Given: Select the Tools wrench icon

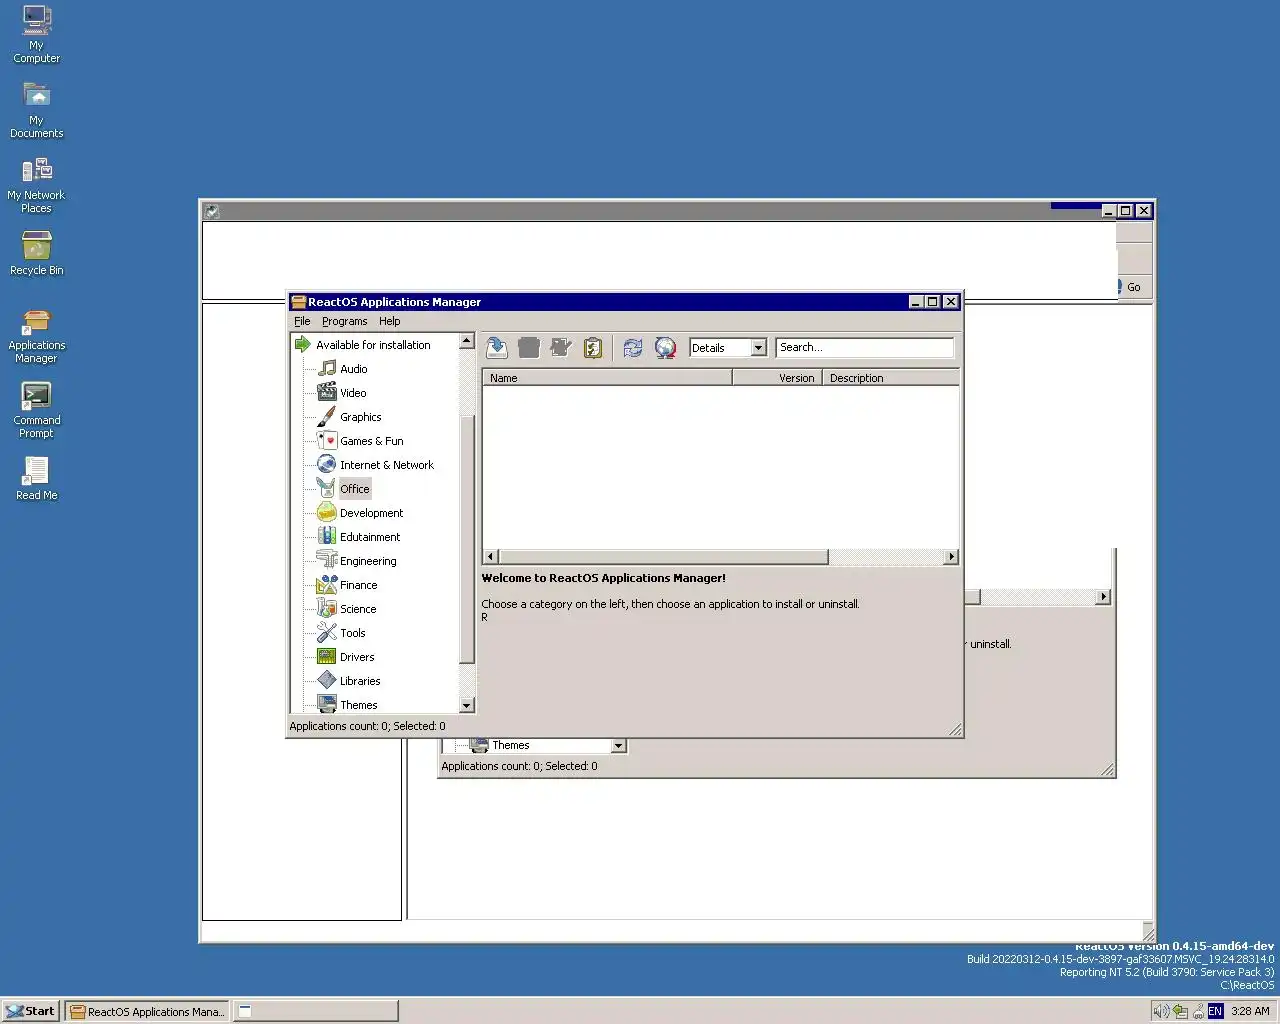Looking at the screenshot, I should (327, 632).
